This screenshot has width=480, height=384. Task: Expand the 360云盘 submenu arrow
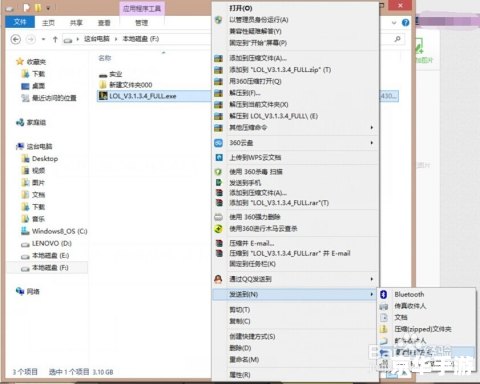pyautogui.click(x=372, y=143)
